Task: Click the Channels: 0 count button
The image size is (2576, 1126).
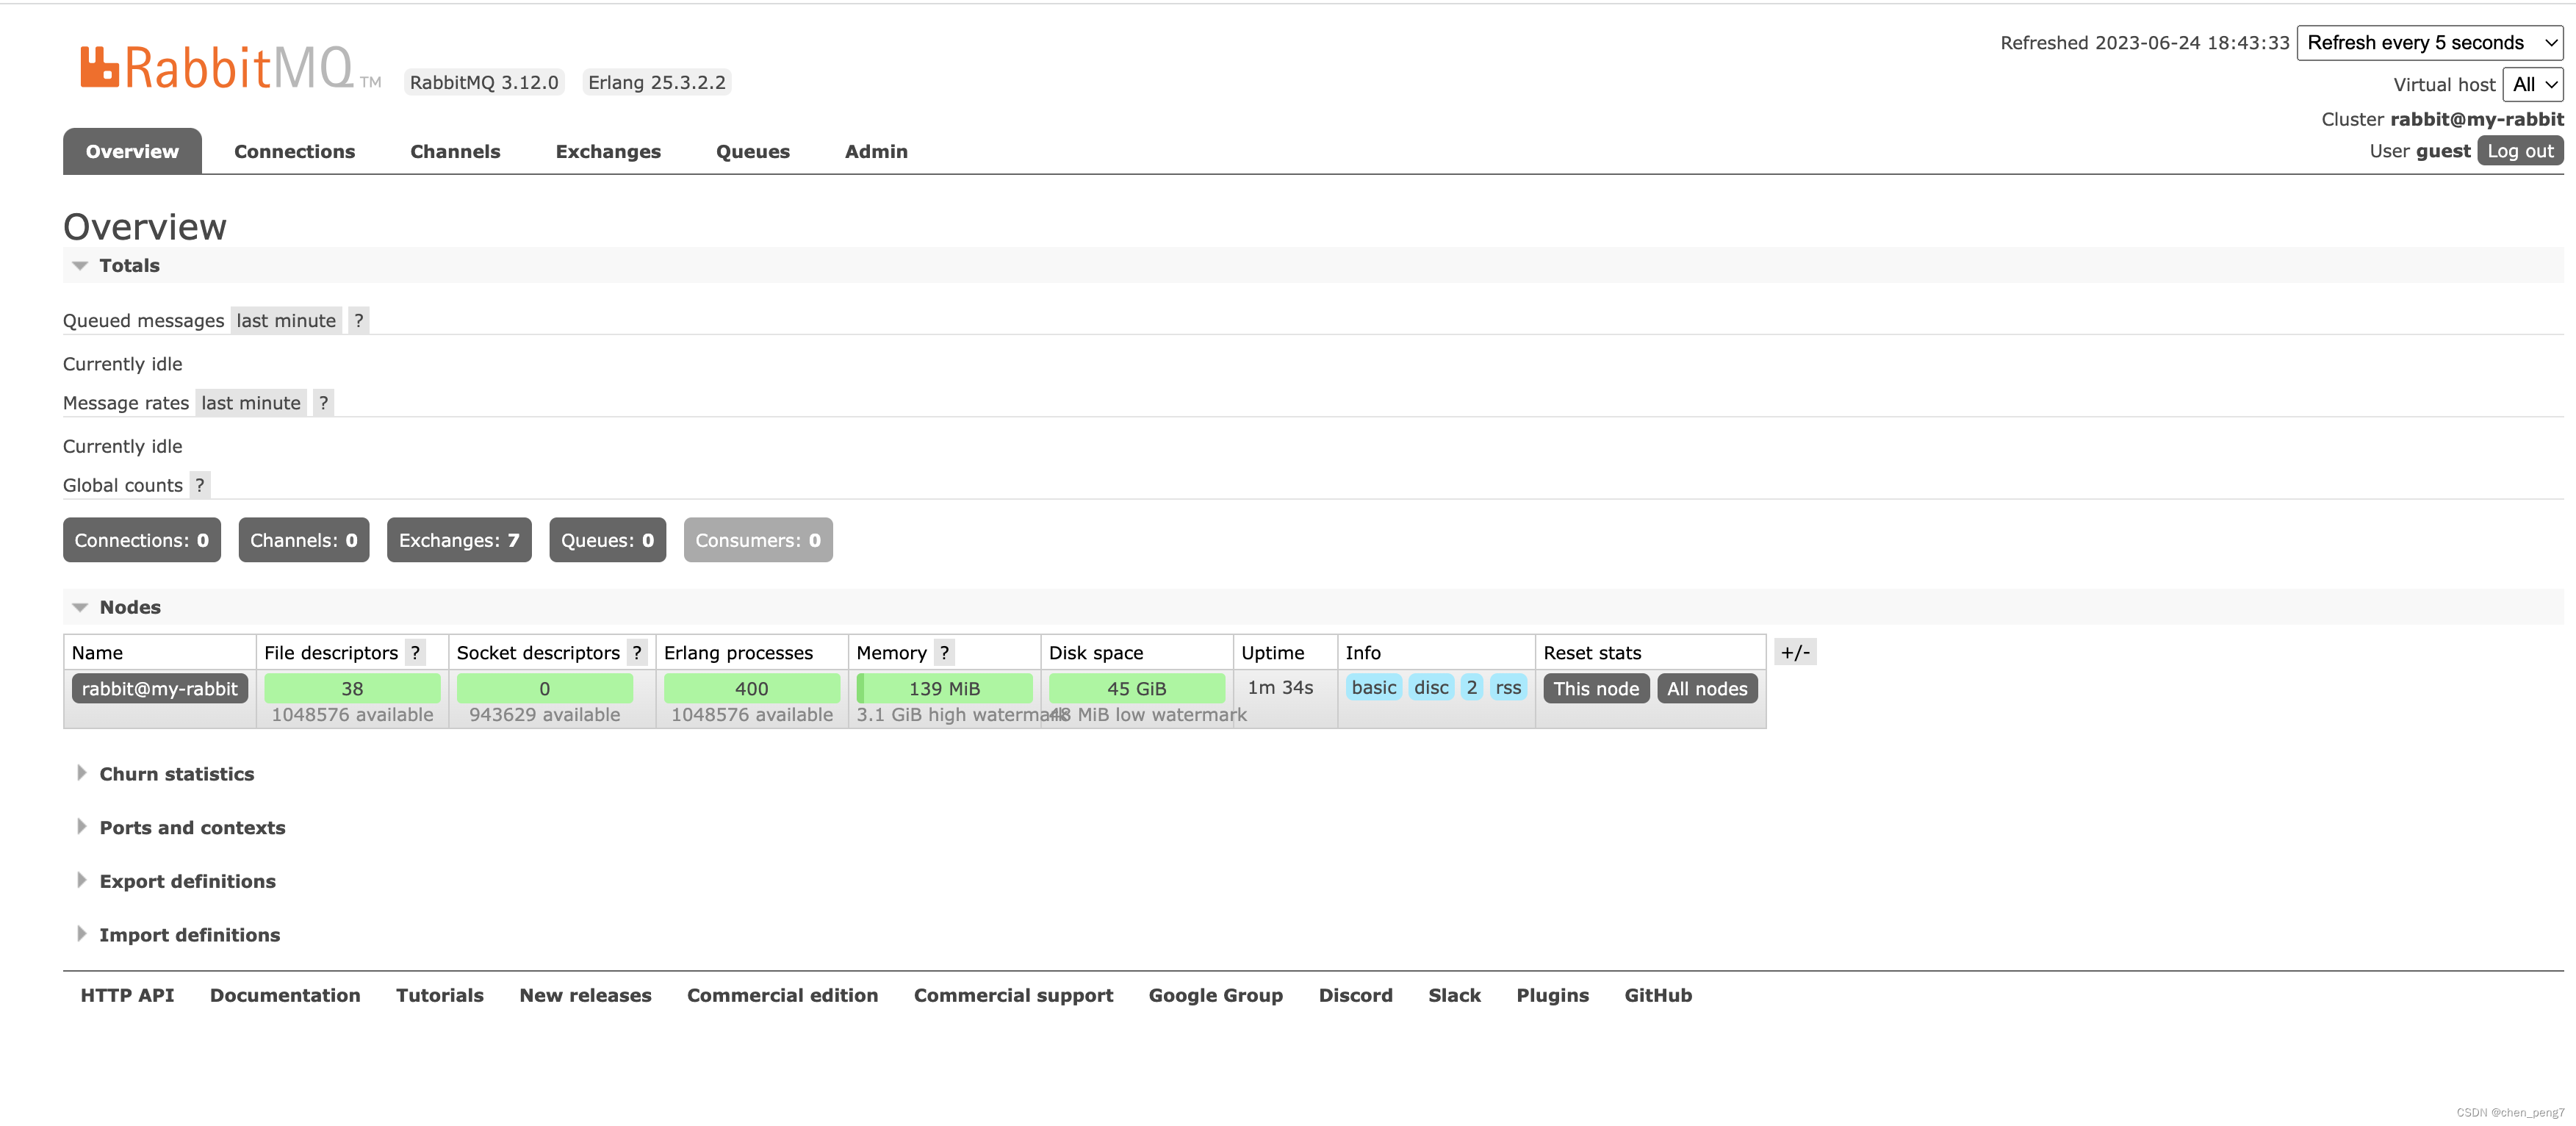Action: point(304,540)
